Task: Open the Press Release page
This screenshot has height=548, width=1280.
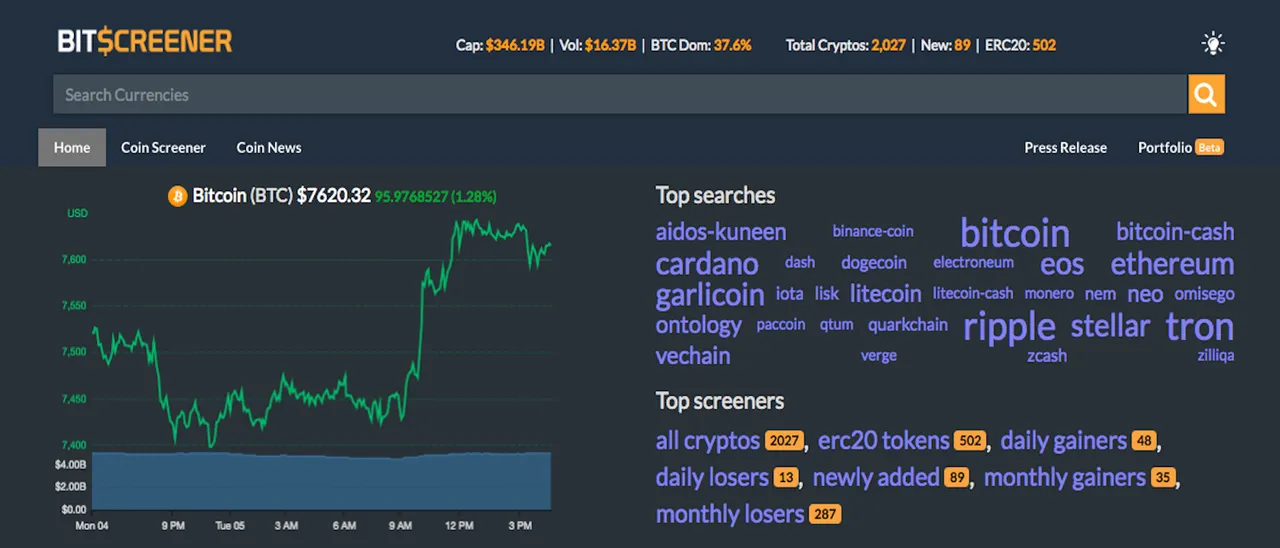Action: tap(1065, 147)
